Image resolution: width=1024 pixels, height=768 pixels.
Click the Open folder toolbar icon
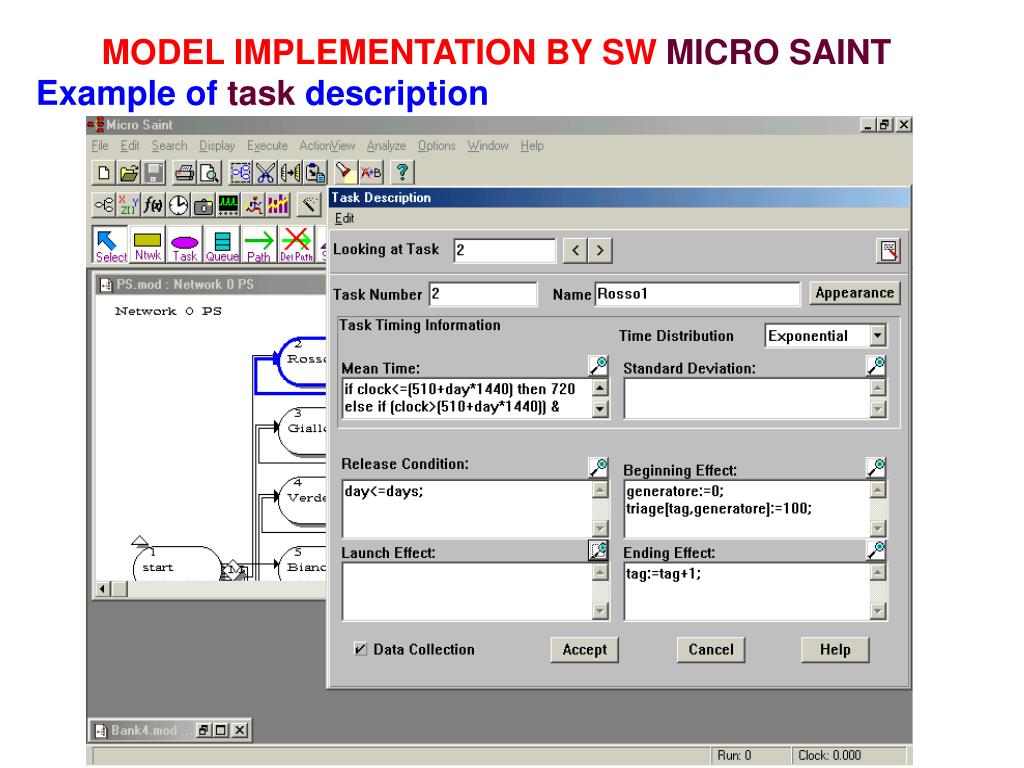coord(129,173)
